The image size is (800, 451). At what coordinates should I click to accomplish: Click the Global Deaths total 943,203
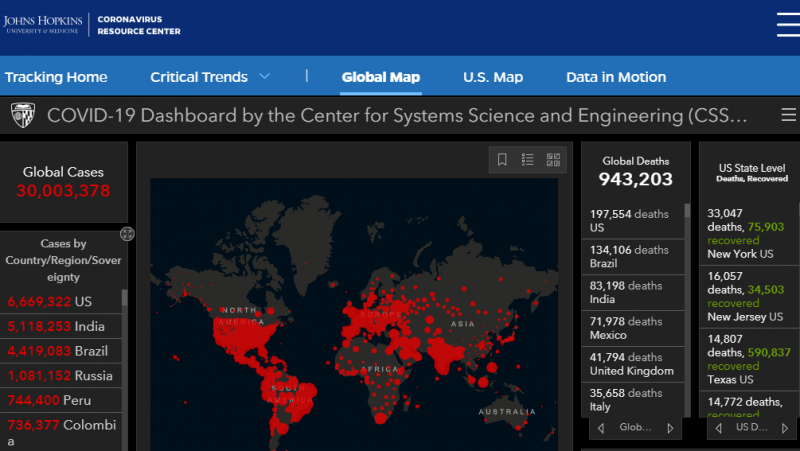pyautogui.click(x=636, y=179)
